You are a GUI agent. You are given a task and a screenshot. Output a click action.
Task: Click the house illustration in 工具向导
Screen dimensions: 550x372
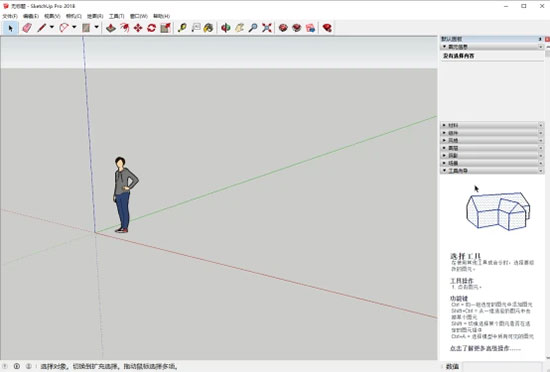coord(498,211)
